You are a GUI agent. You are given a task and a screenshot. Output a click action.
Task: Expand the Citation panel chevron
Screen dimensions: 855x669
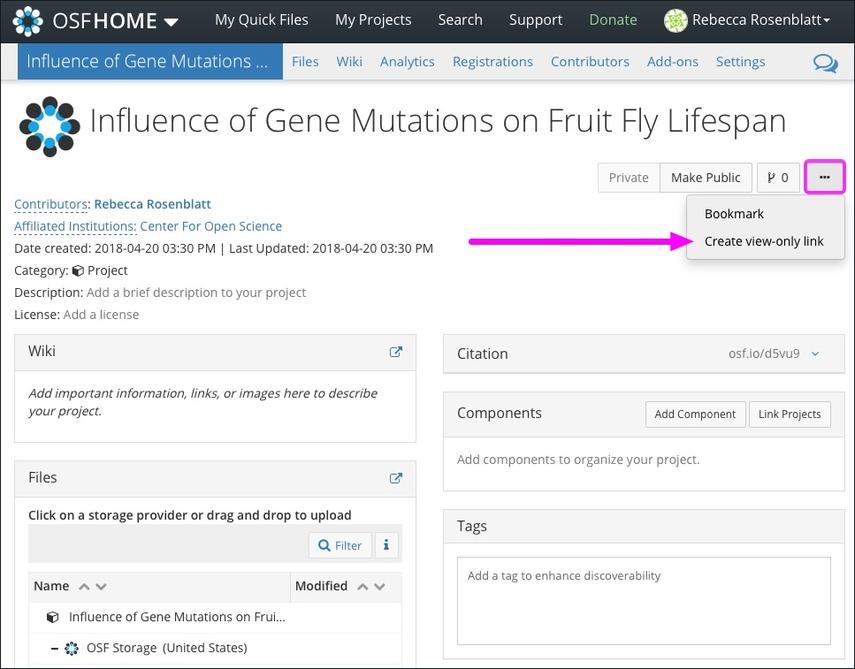pos(815,354)
